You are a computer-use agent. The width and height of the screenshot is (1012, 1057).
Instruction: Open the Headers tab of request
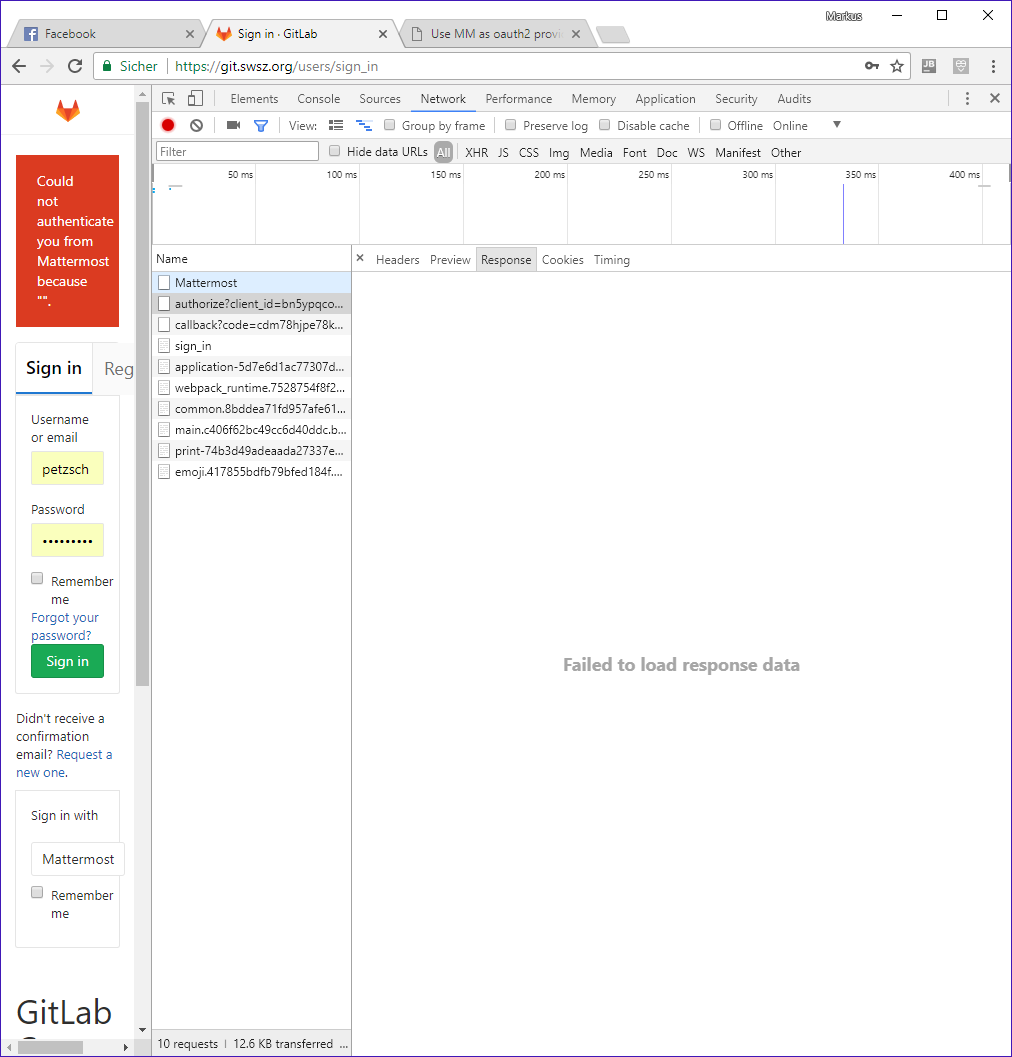tap(397, 260)
